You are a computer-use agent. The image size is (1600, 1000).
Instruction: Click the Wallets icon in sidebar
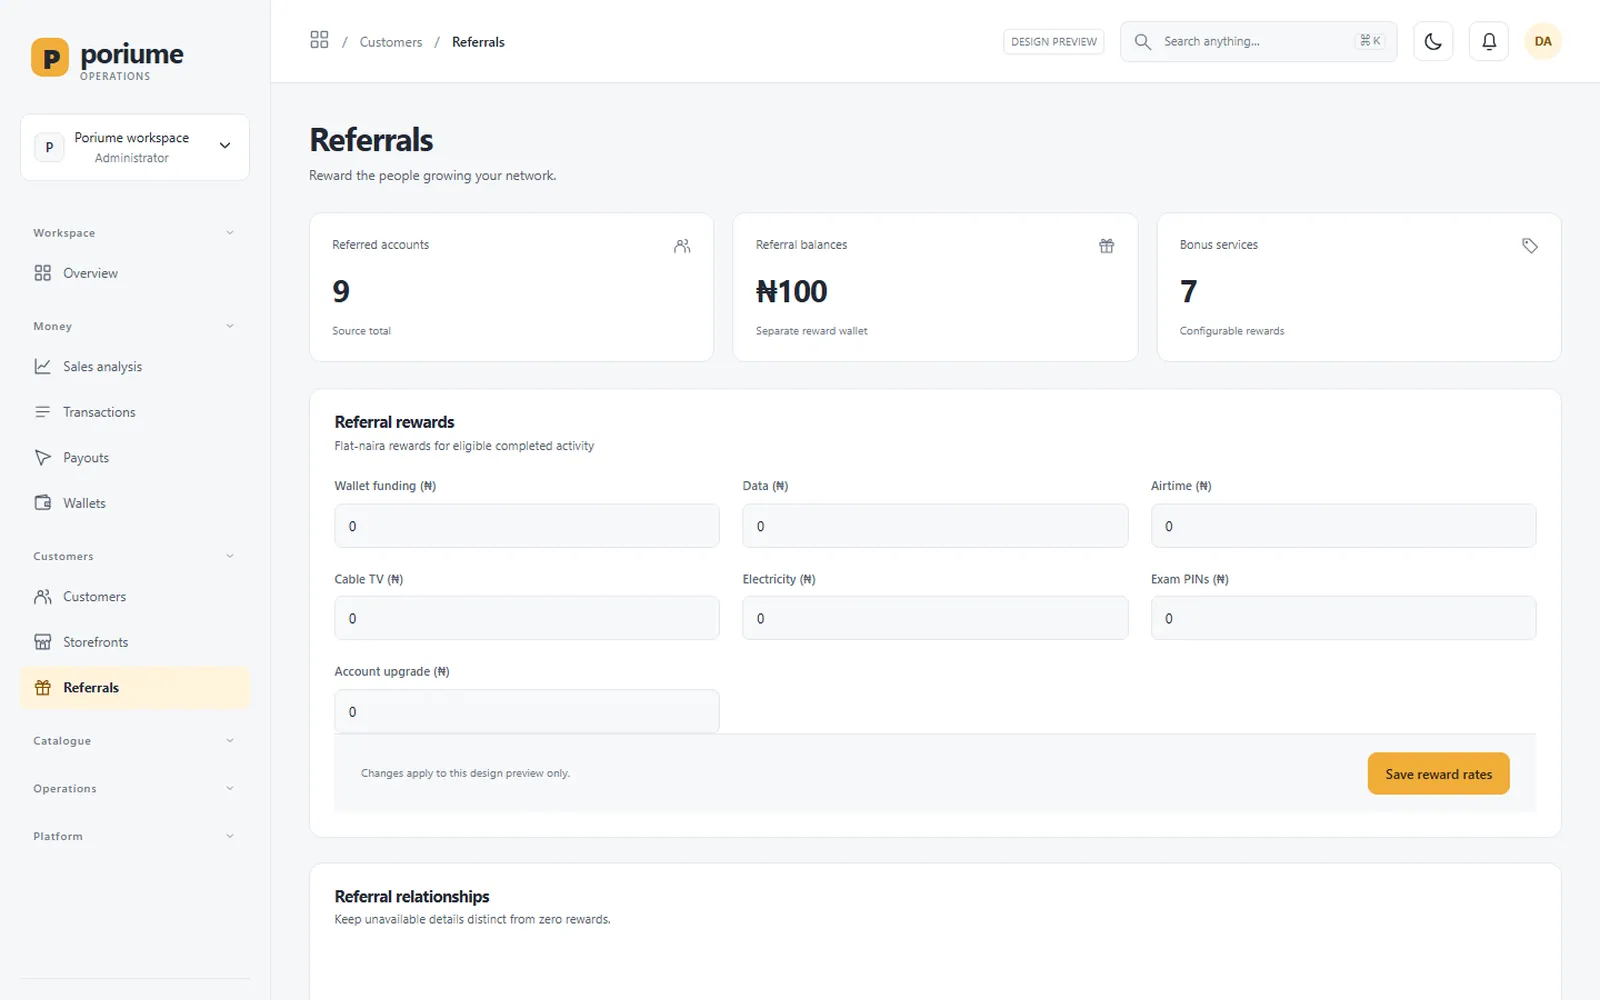(x=42, y=503)
